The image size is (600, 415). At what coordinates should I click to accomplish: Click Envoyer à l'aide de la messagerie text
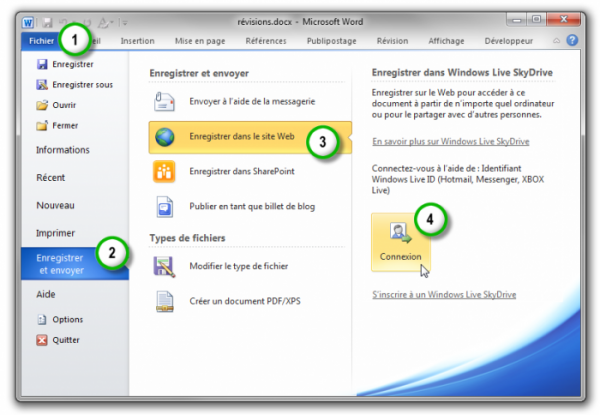[252, 101]
